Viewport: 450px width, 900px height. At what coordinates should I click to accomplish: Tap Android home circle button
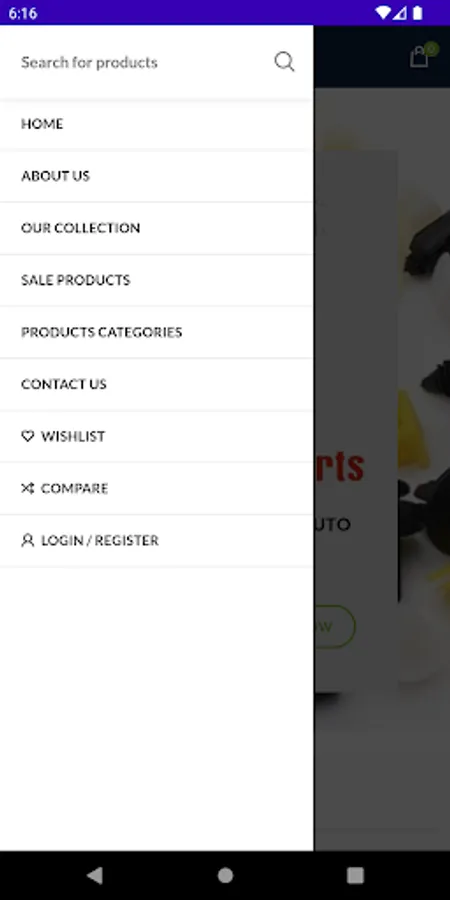pyautogui.click(x=225, y=875)
